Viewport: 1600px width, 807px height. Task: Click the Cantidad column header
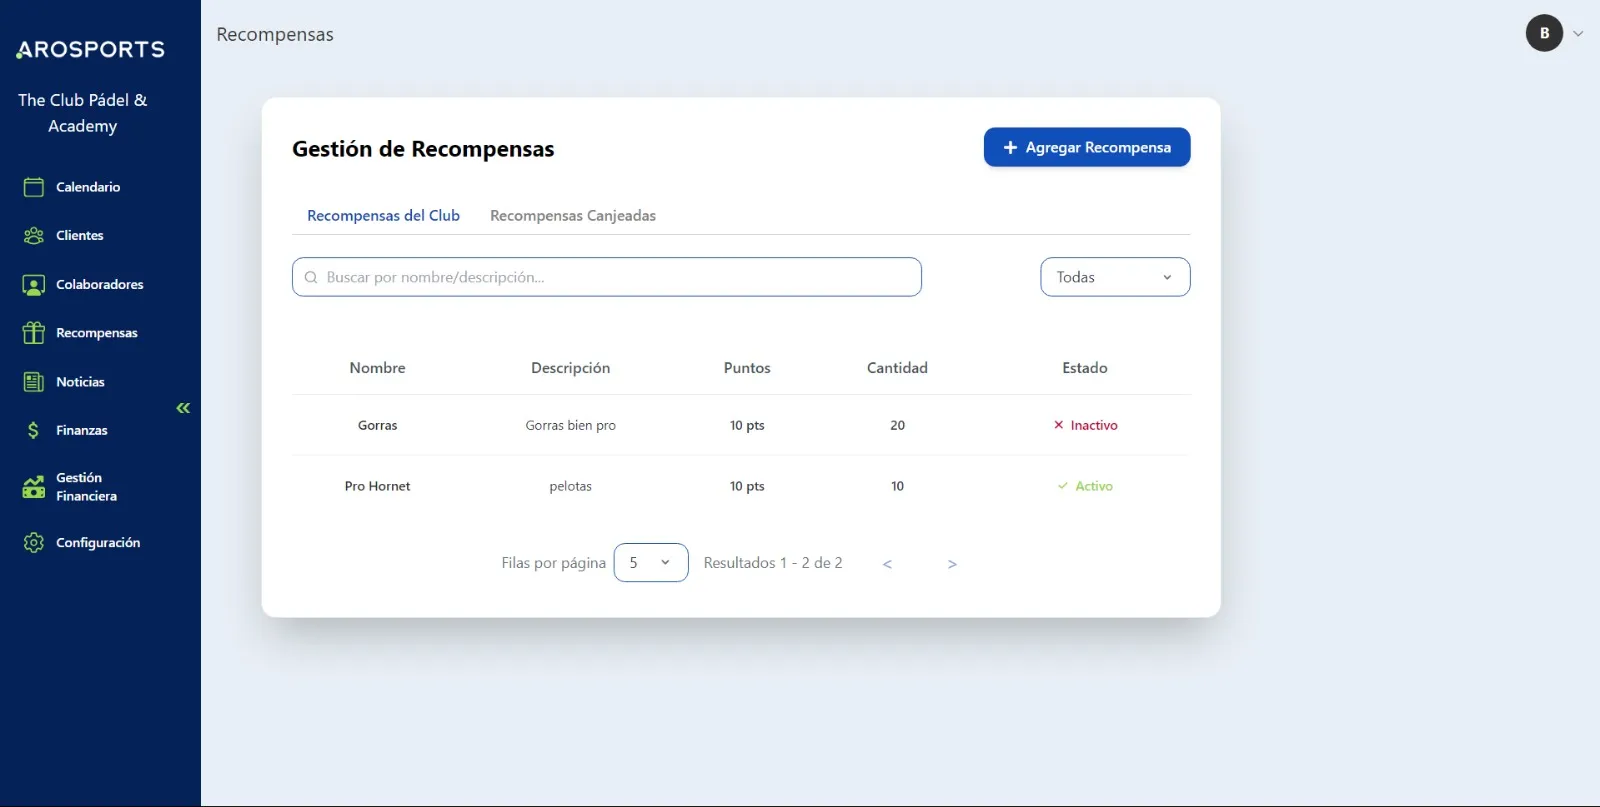[x=897, y=368]
